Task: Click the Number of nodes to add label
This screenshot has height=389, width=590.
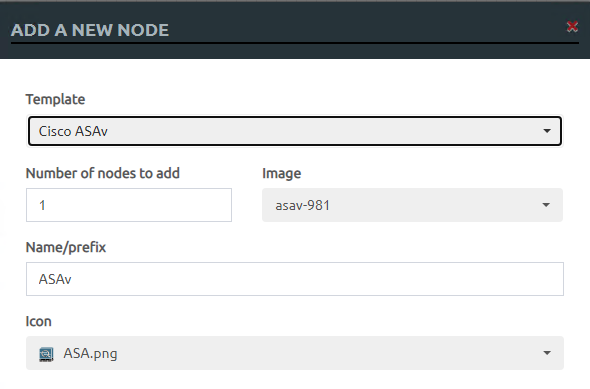Action: coord(103,173)
